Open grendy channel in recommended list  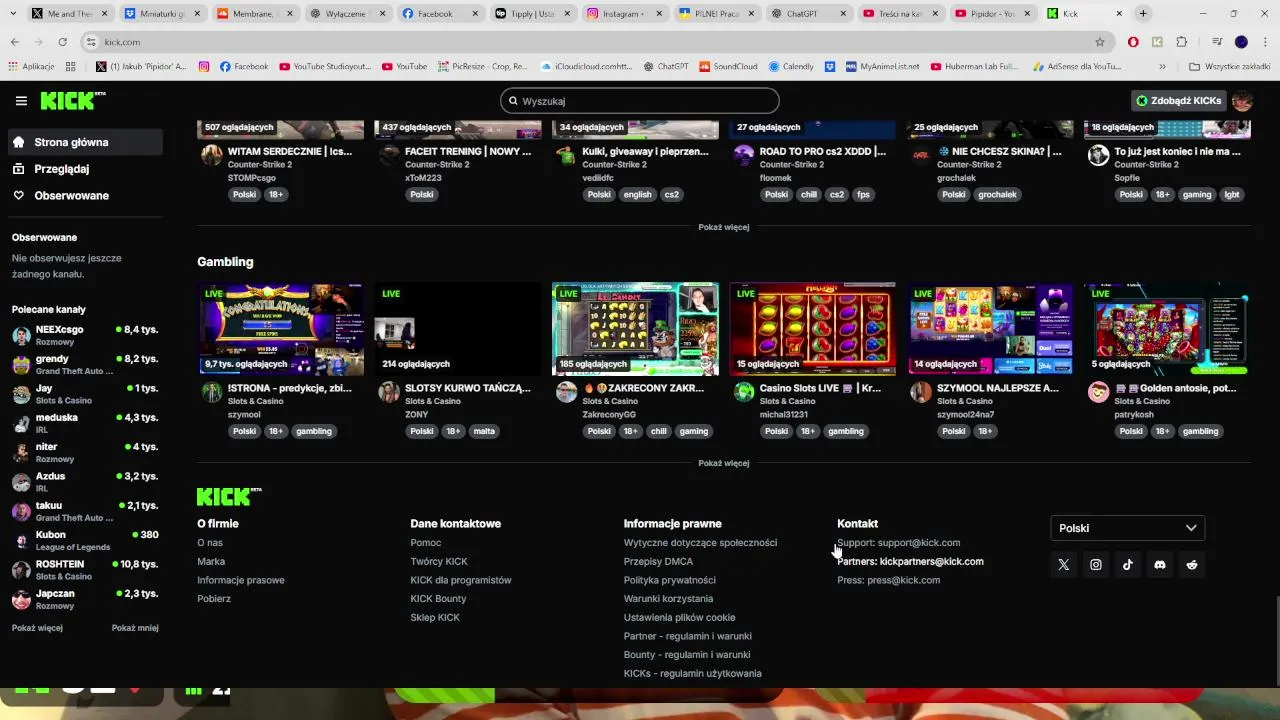point(85,364)
